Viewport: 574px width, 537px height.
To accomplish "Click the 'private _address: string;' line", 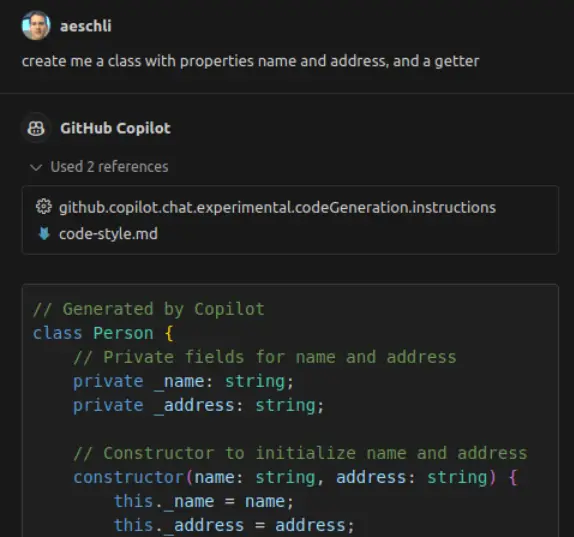I will click(198, 406).
